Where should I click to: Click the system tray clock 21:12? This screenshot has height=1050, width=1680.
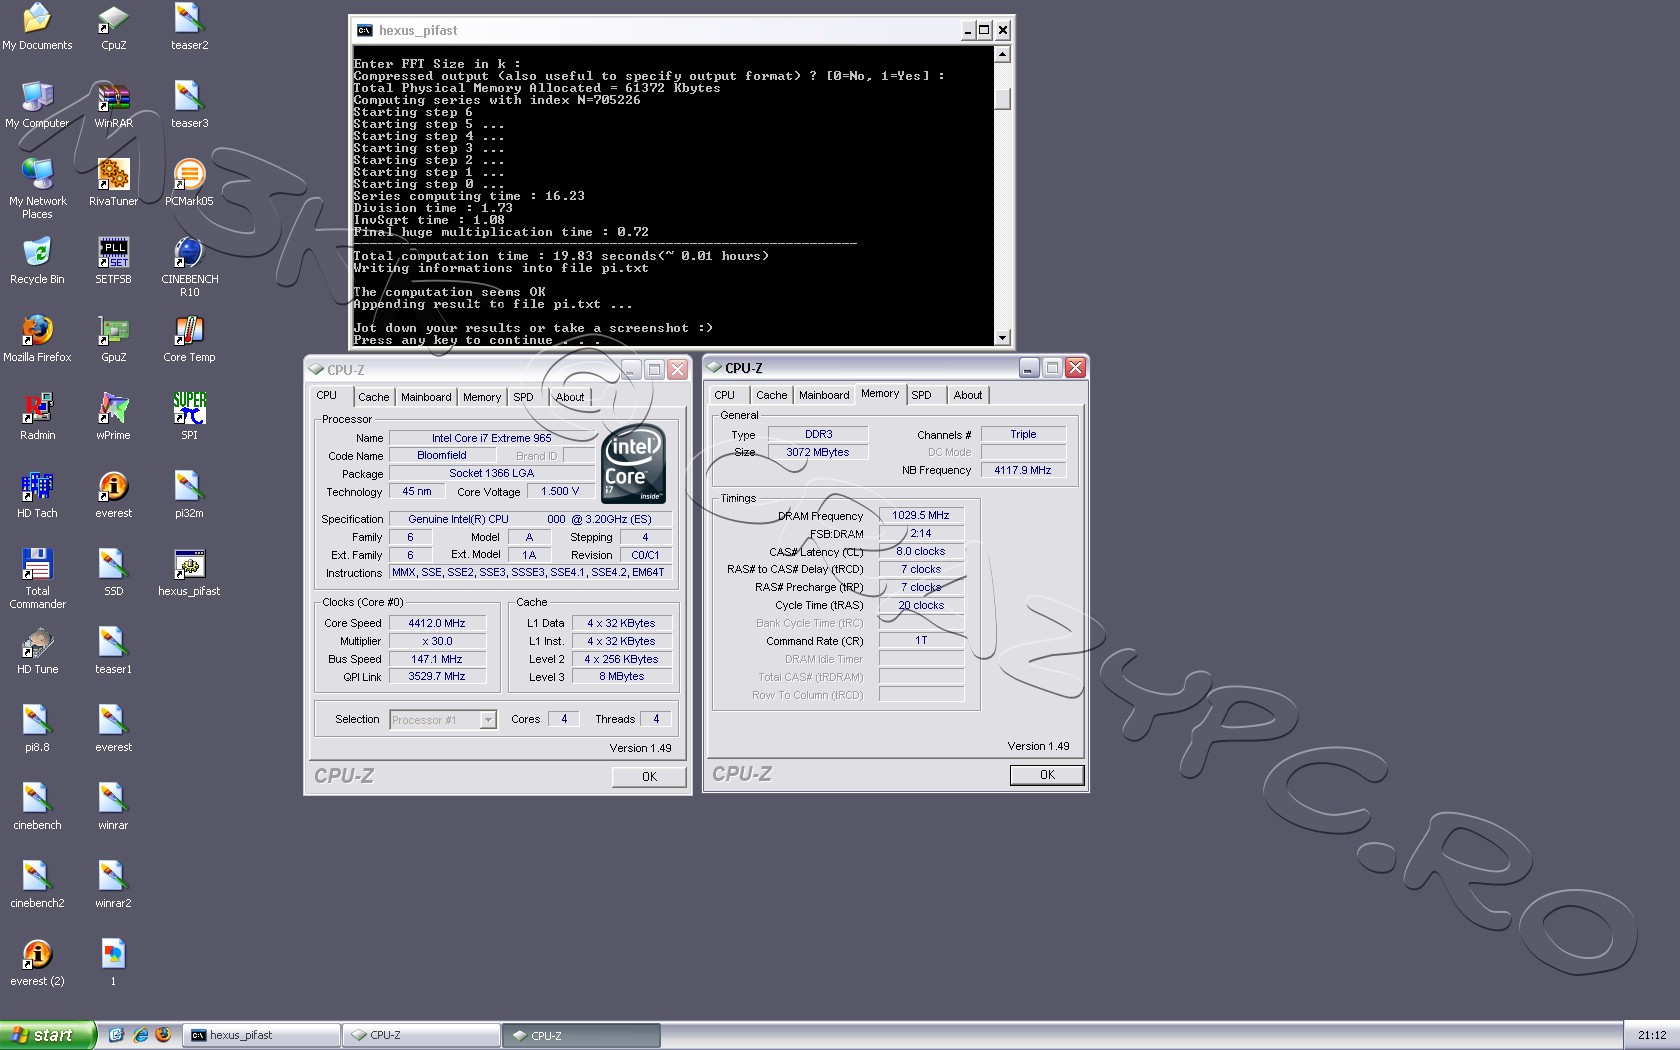[1652, 1035]
